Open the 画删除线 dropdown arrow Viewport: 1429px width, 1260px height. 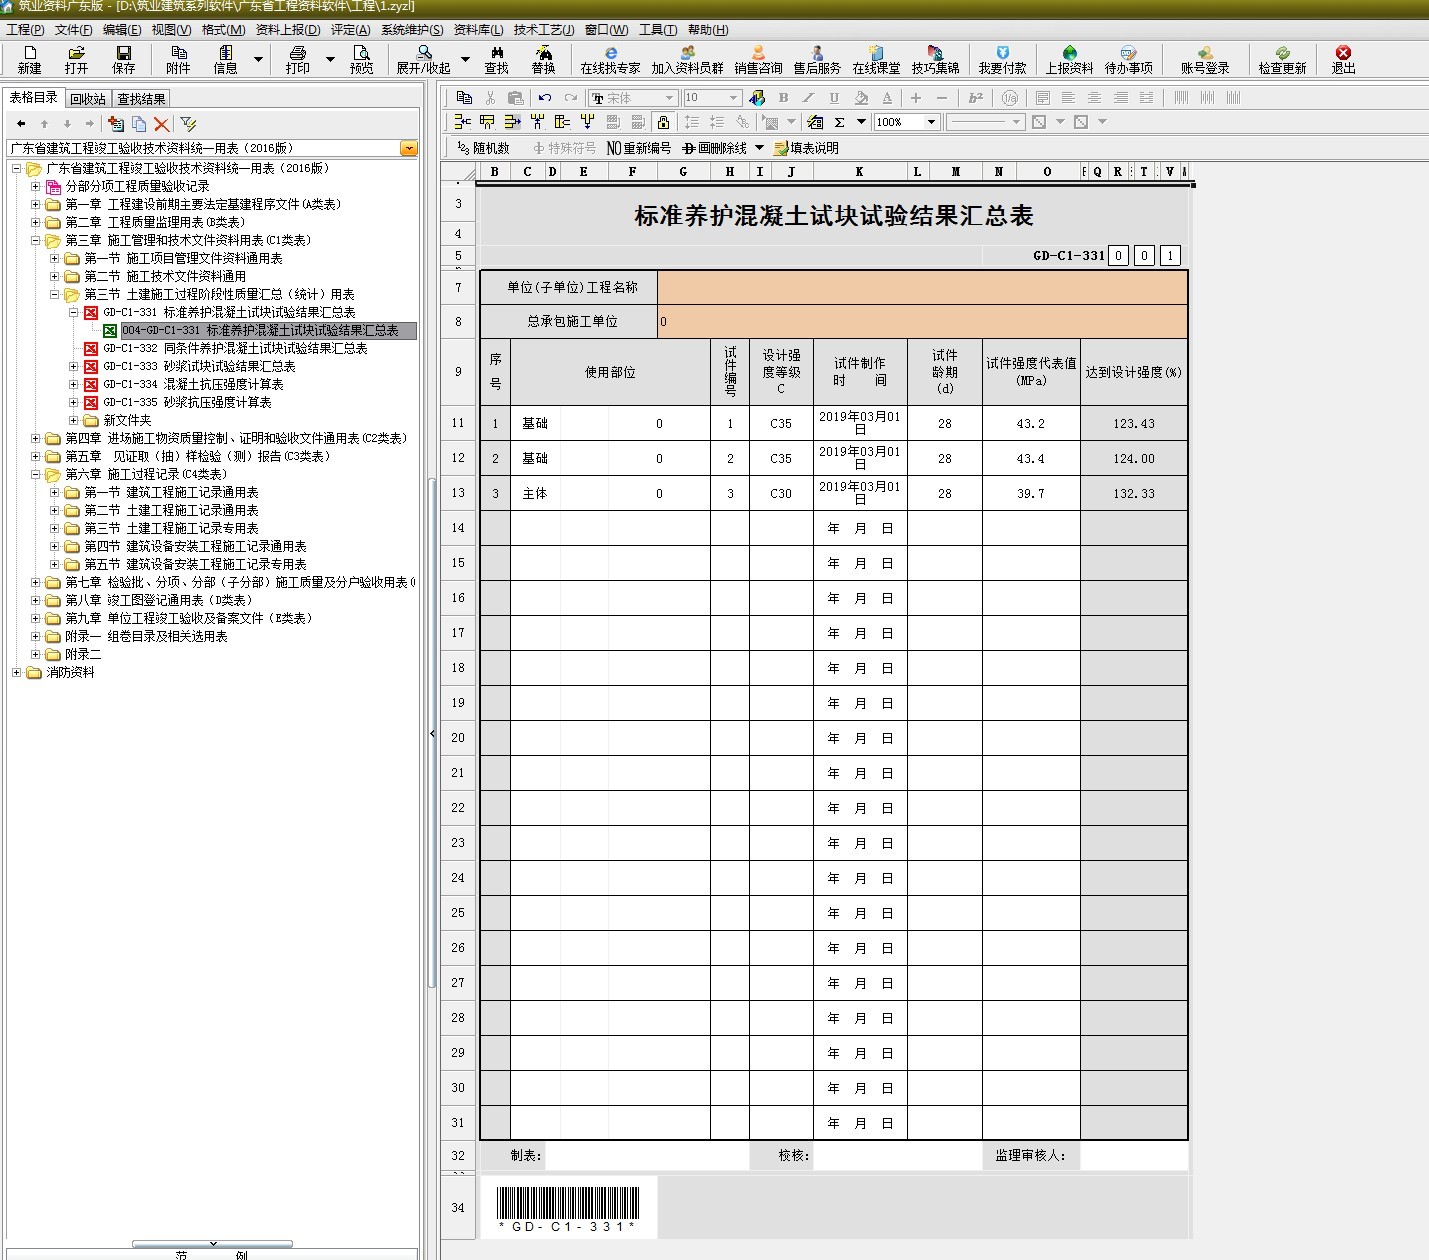759,148
